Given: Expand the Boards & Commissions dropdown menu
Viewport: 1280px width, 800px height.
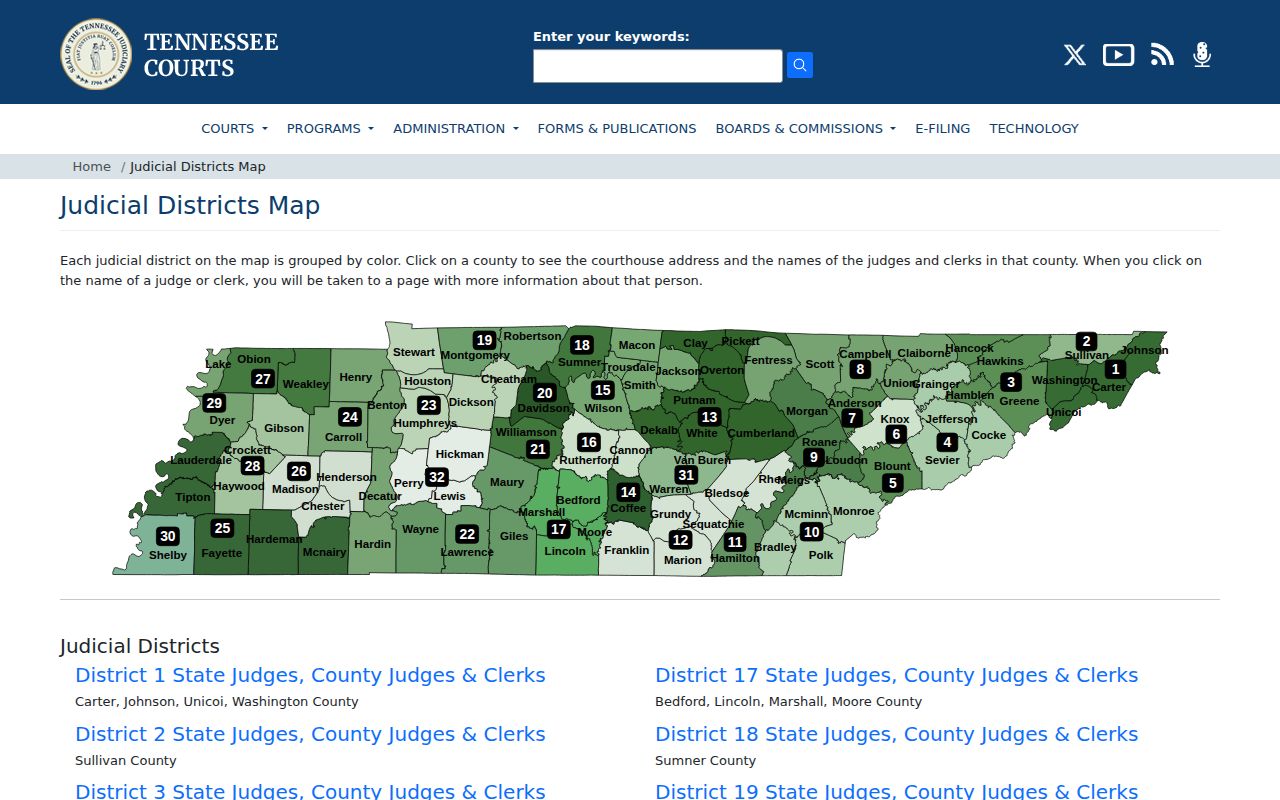Looking at the screenshot, I should point(806,128).
